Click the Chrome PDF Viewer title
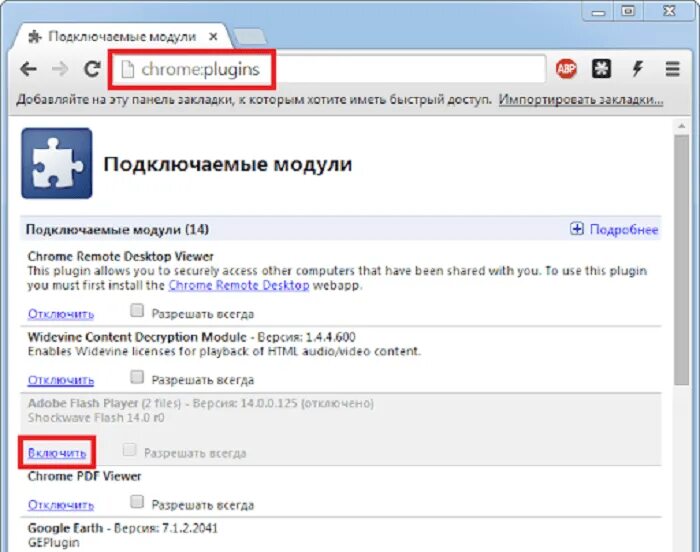 click(x=84, y=477)
